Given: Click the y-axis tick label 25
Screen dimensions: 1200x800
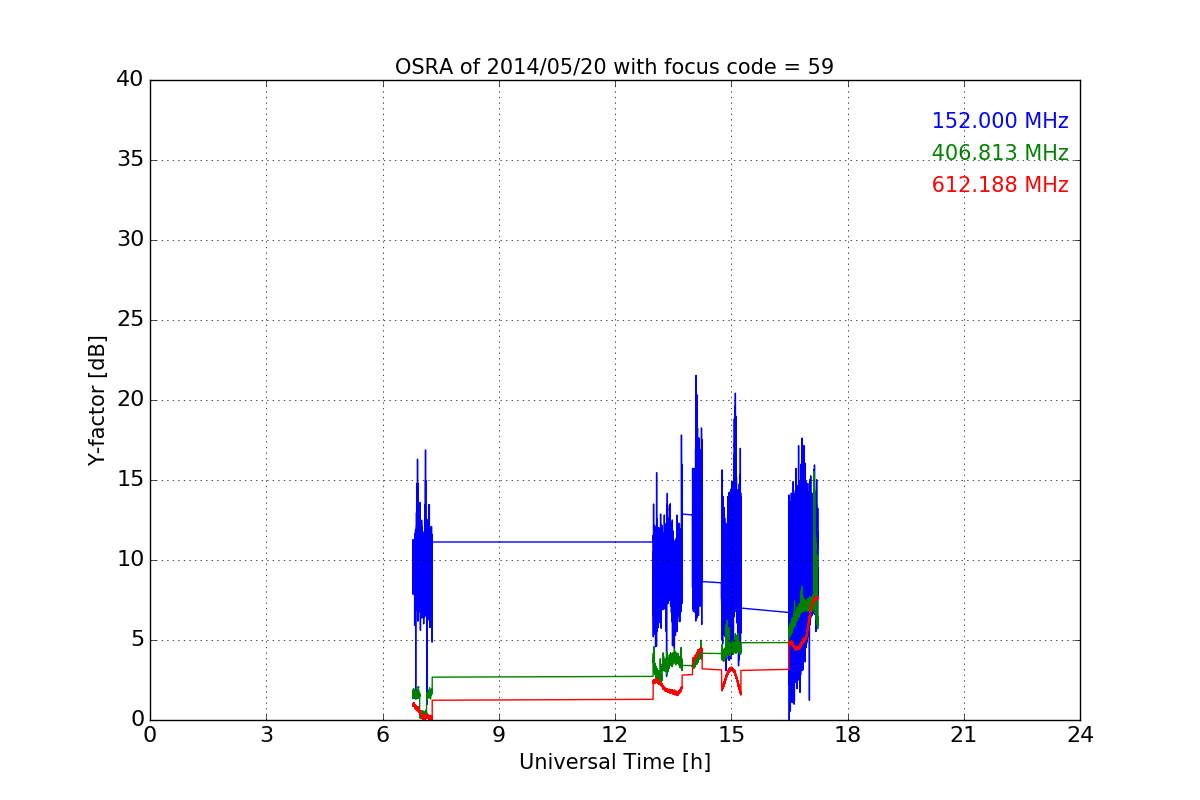Looking at the screenshot, I should [x=130, y=320].
